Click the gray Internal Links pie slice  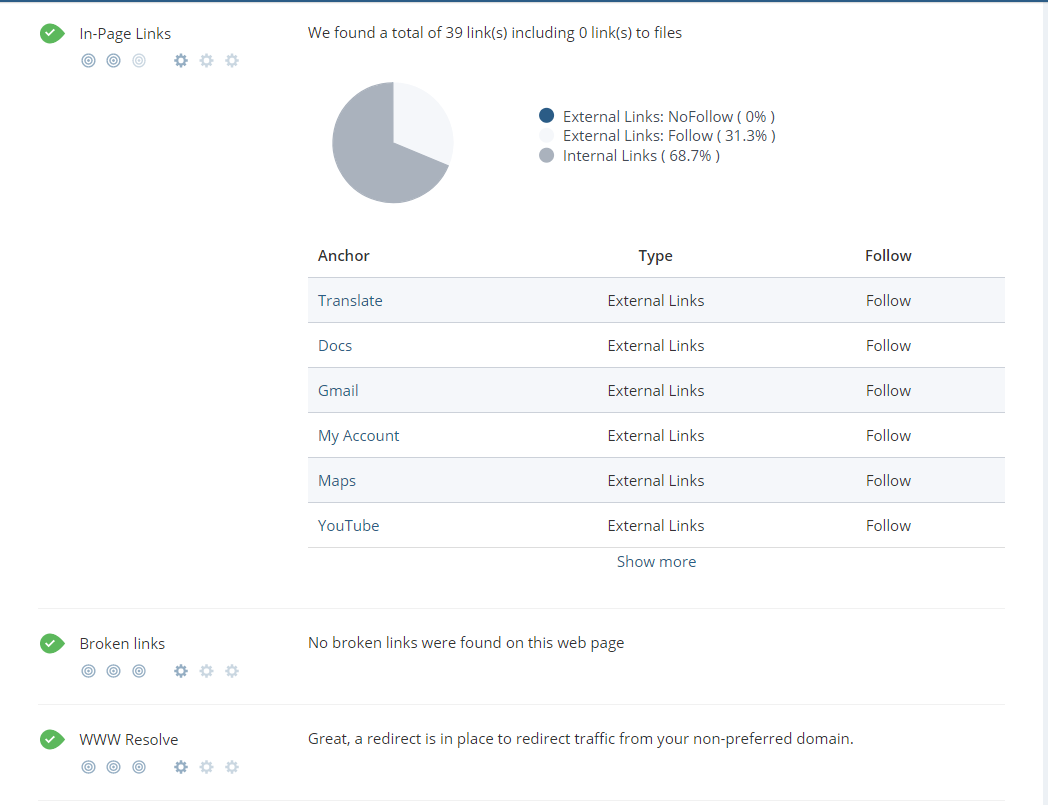pyautogui.click(x=375, y=160)
